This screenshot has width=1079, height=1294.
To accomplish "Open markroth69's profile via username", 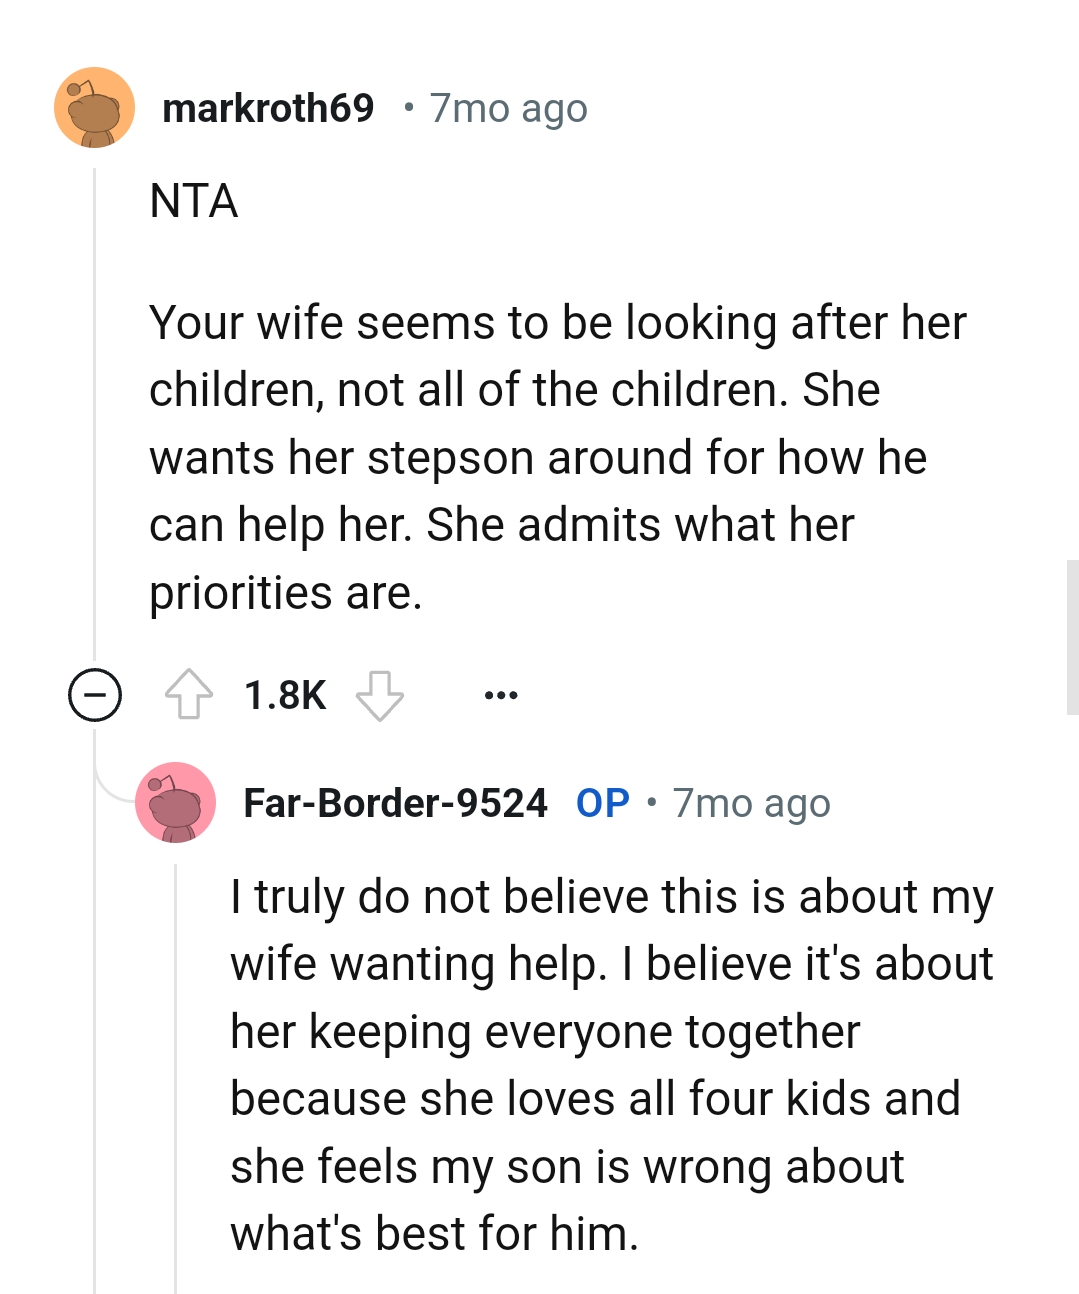I will tap(270, 108).
